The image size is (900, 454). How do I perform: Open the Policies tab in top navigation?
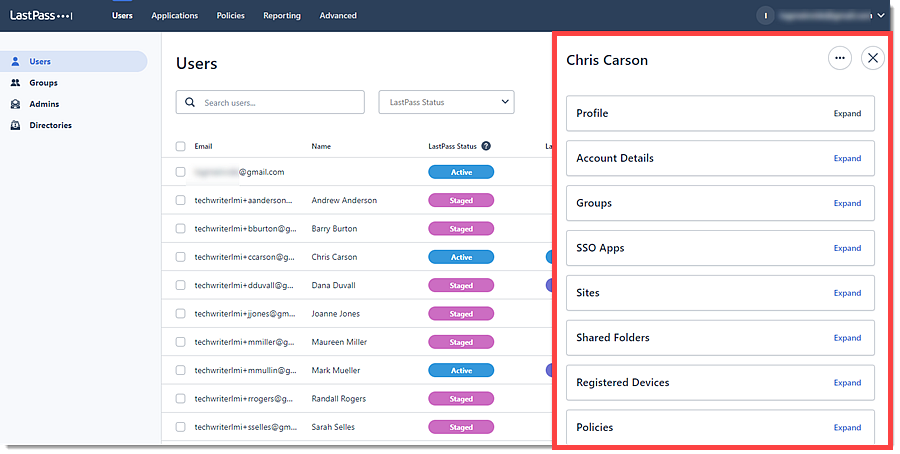230,16
